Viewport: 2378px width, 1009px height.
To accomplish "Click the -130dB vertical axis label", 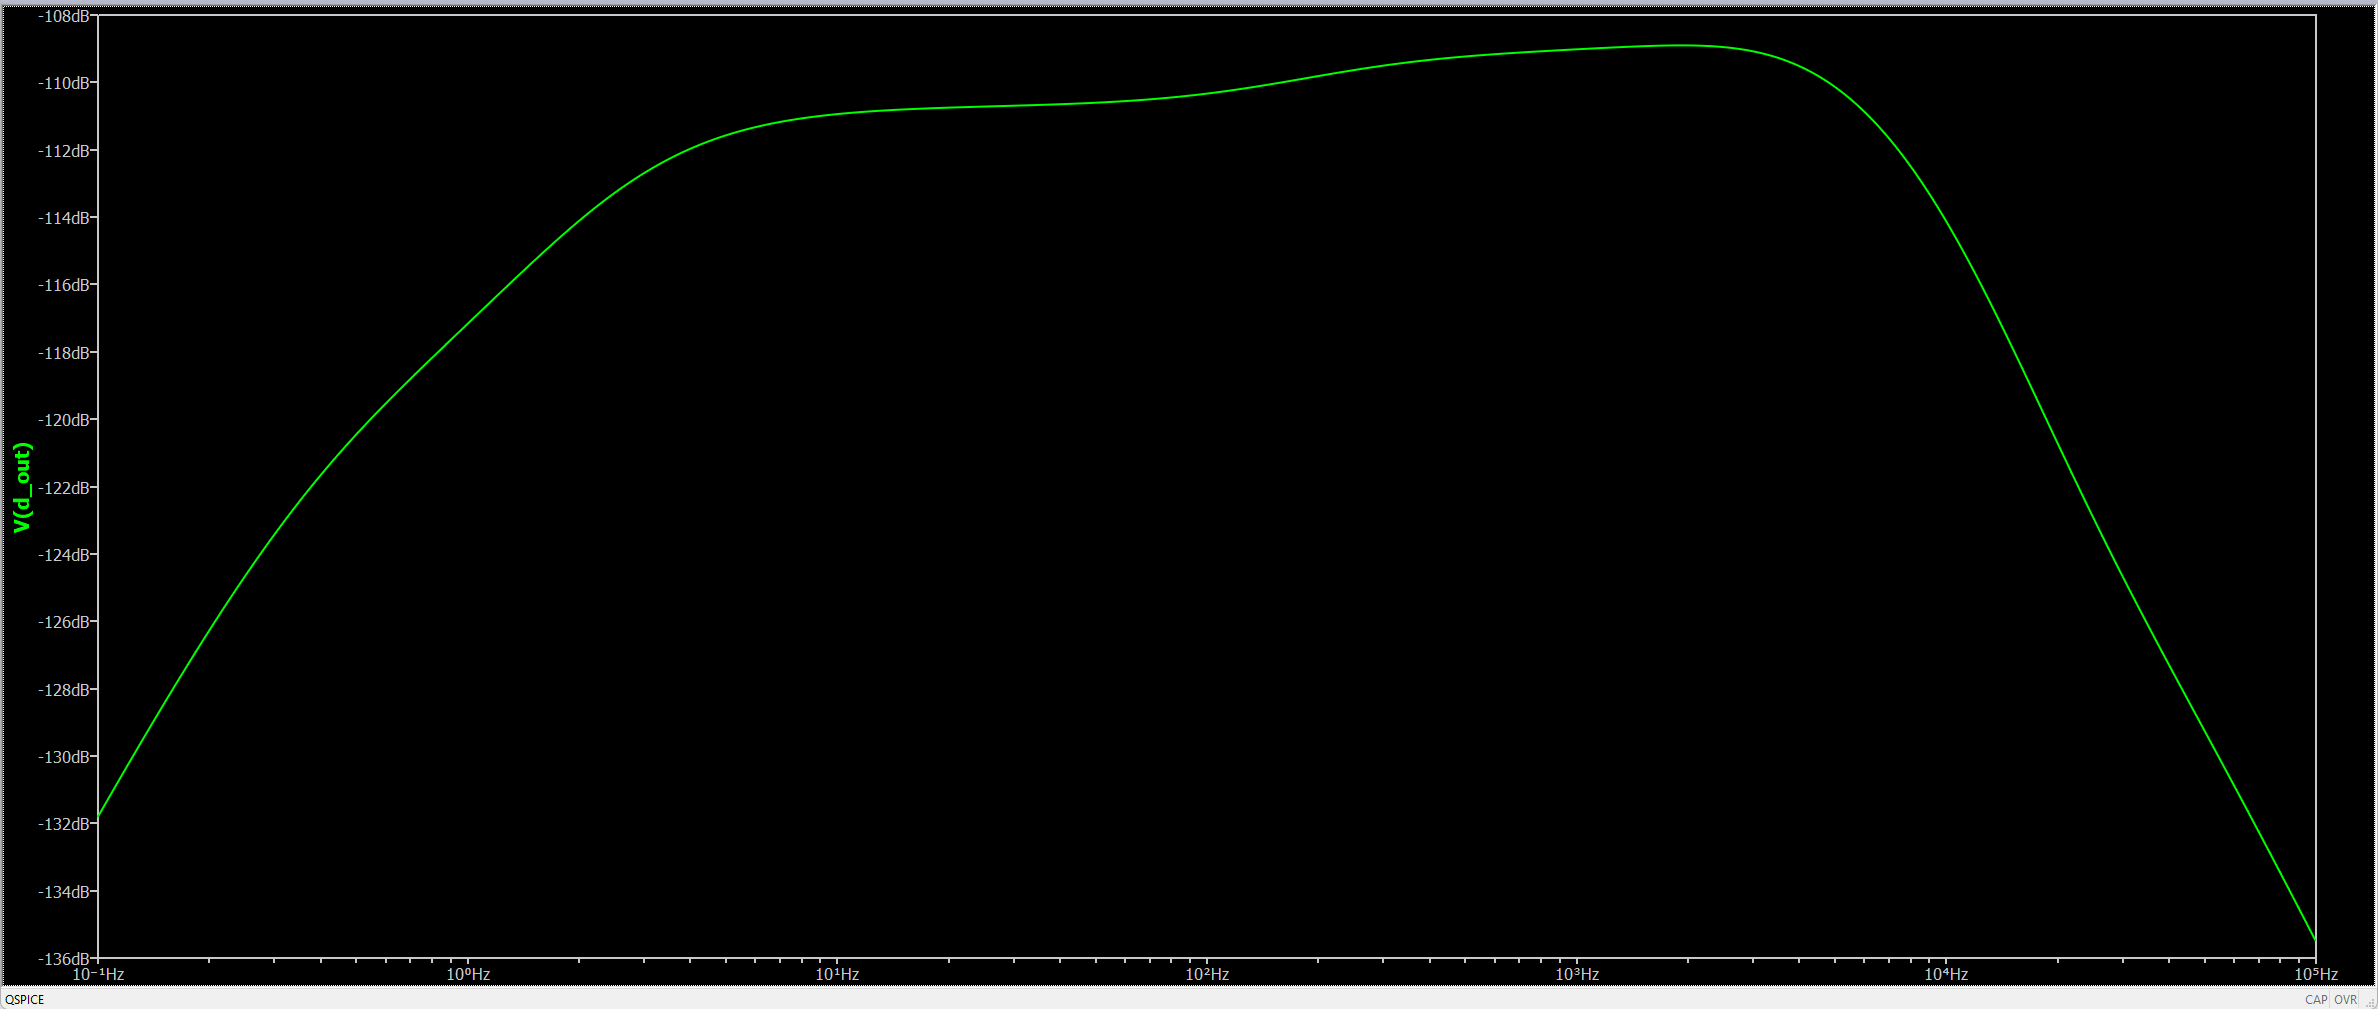I will pos(65,757).
